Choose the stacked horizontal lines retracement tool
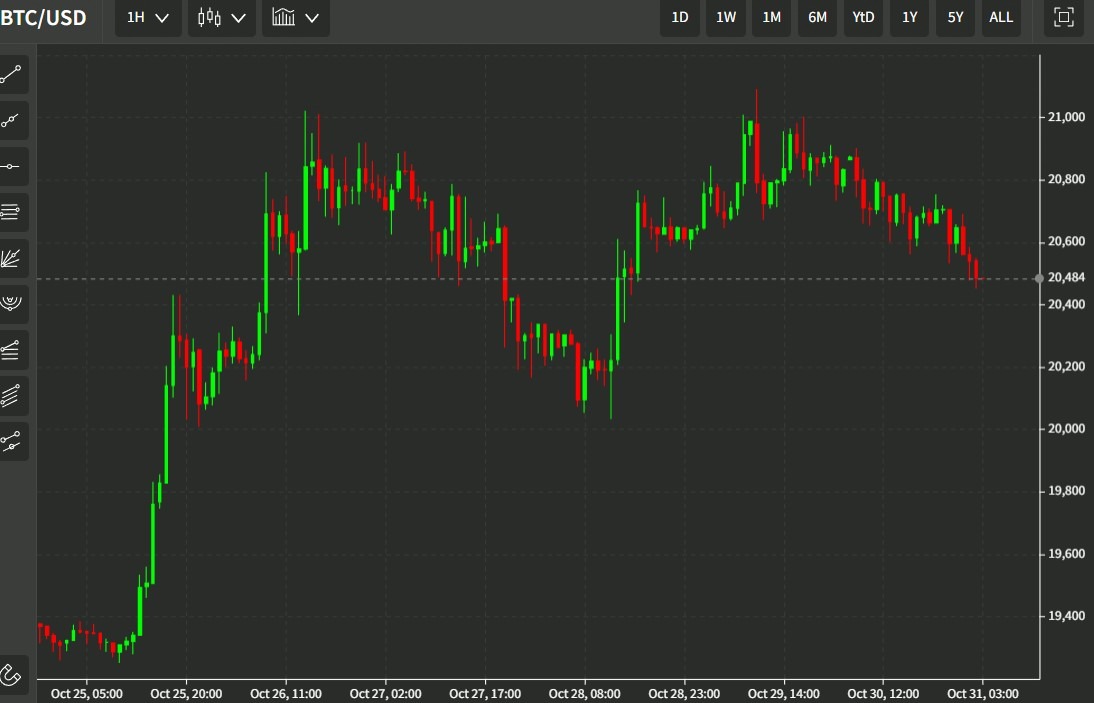The width and height of the screenshot is (1094, 703). coord(13,212)
